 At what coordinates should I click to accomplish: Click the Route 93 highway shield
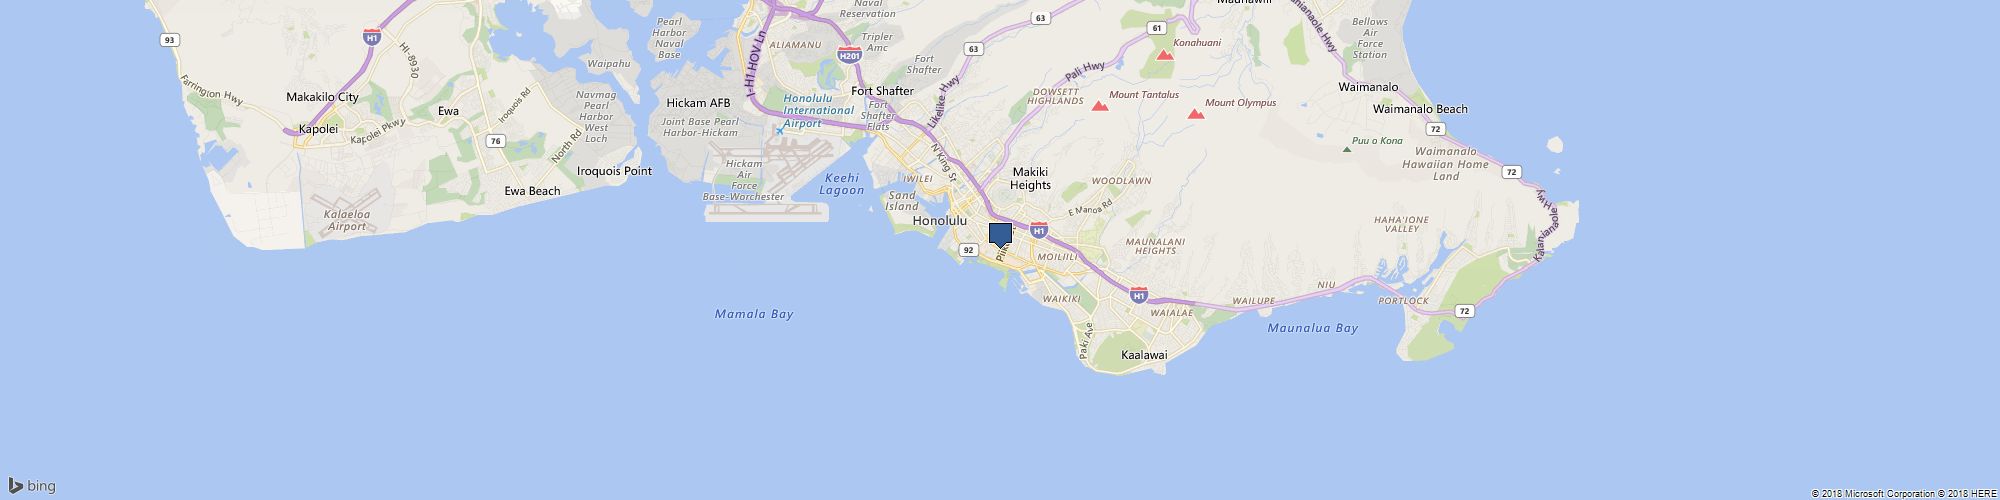pyautogui.click(x=169, y=39)
